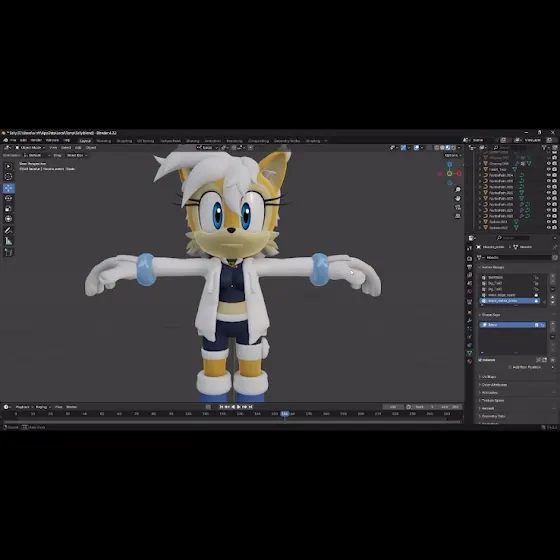Jump to the timeline start frame
Image resolution: width=560 pixels, height=560 pixels.
coord(221,407)
